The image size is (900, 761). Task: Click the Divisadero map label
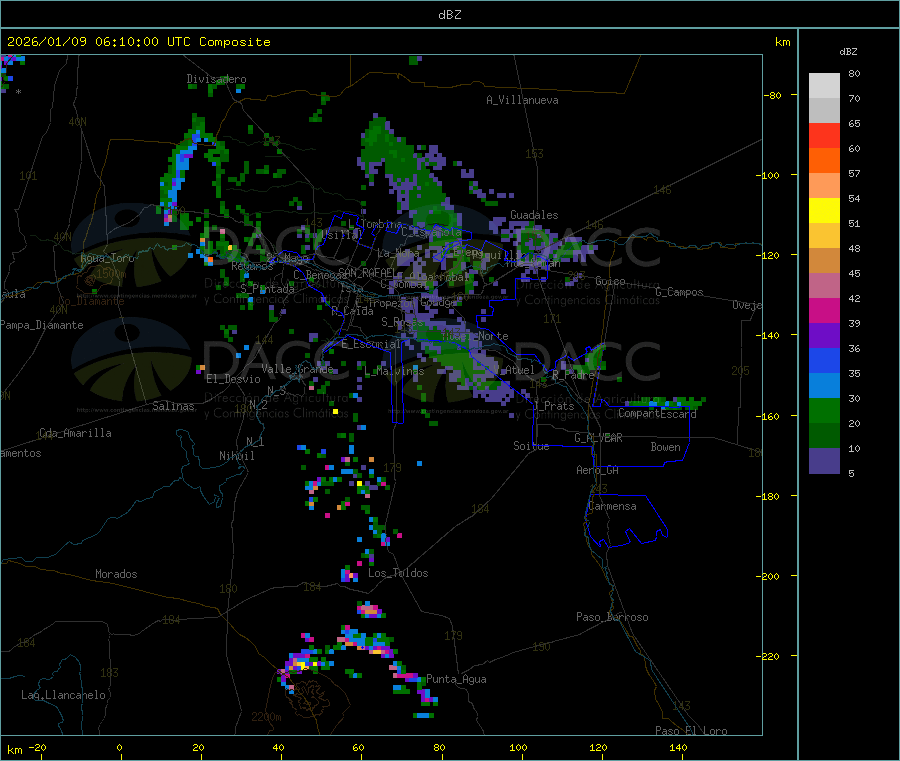pyautogui.click(x=216, y=79)
